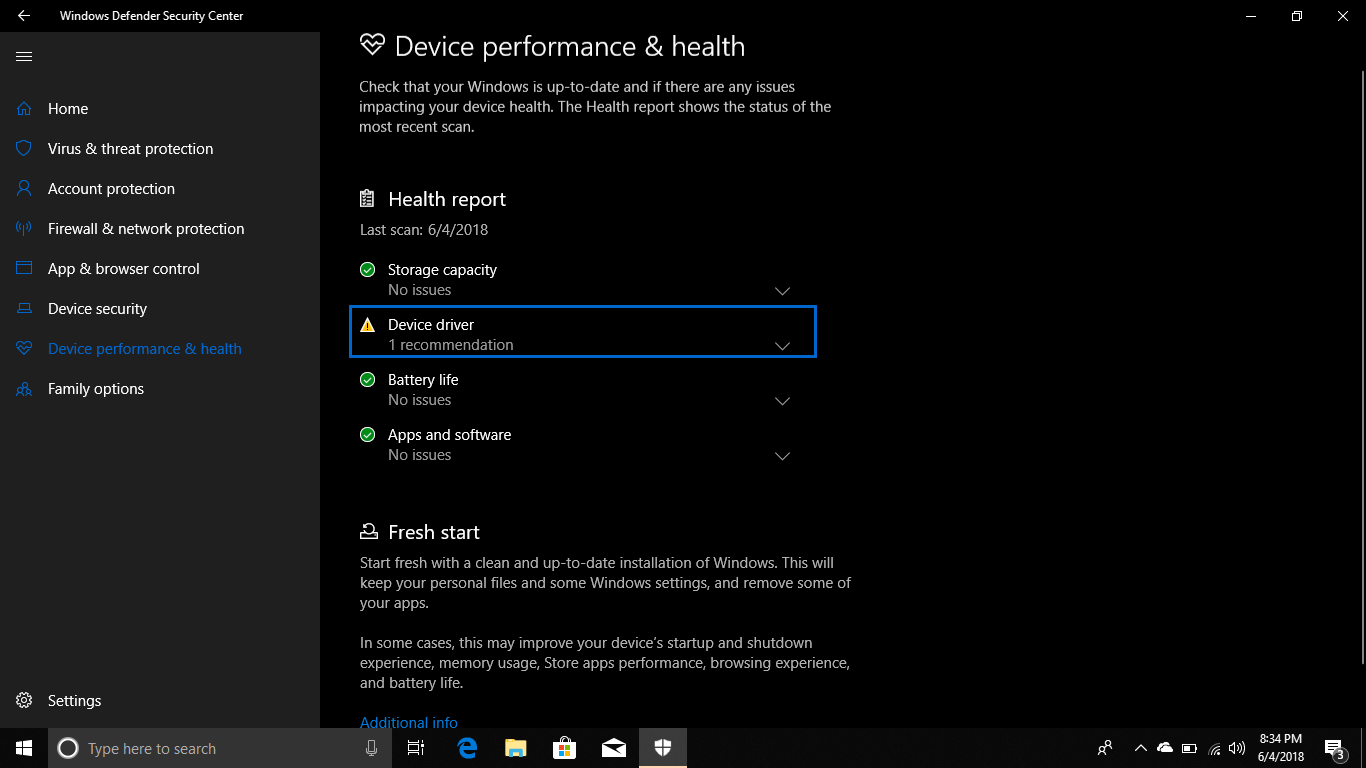
Task: Click the green check beside Storage capacity
Action: 368,269
